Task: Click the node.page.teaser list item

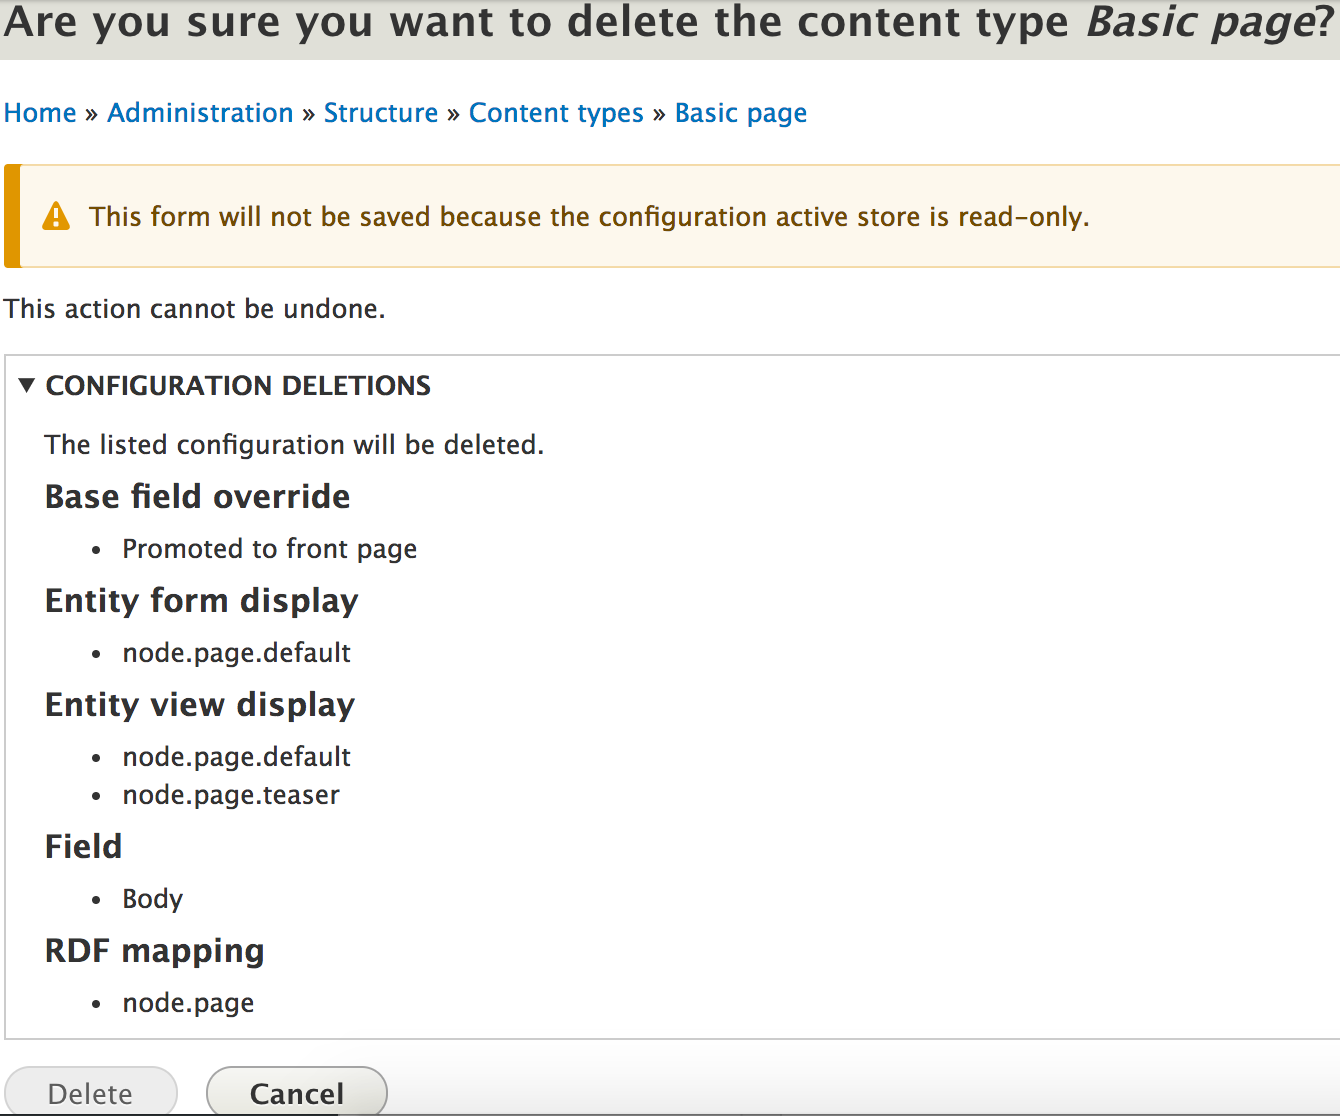Action: (x=231, y=795)
